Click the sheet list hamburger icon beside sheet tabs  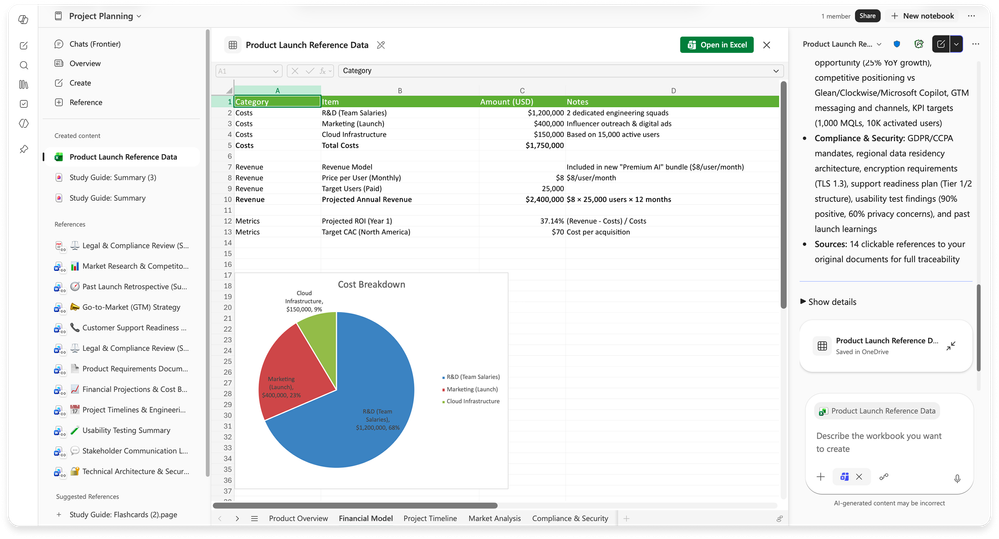click(x=254, y=519)
